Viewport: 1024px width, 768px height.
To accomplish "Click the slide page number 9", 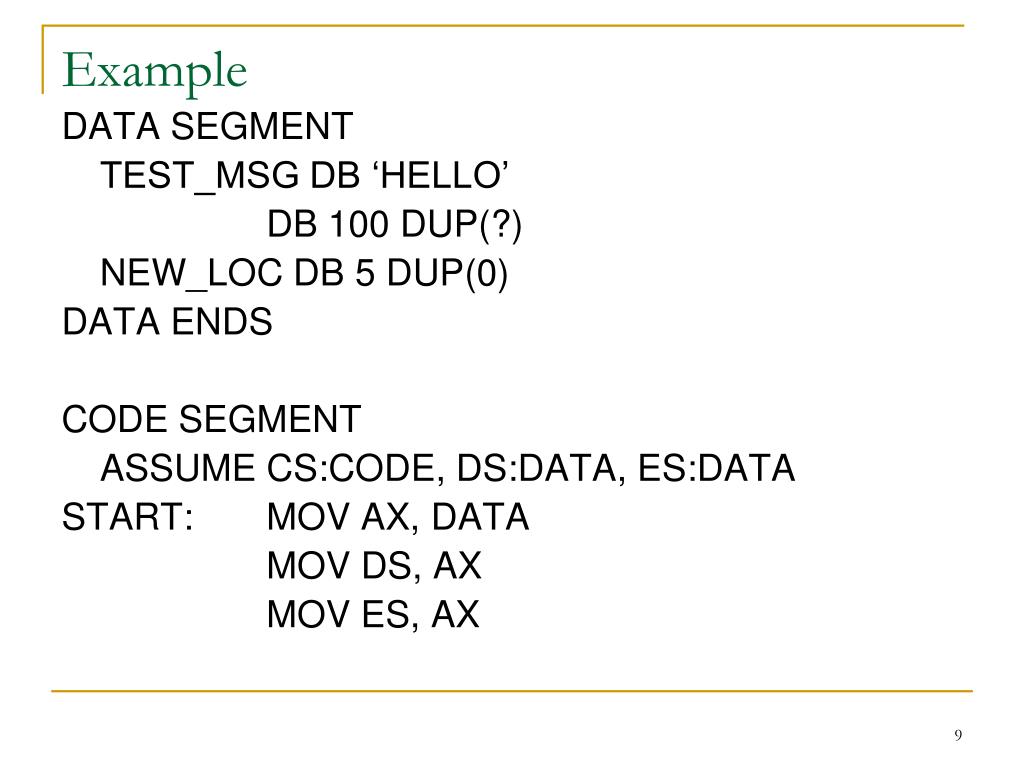I will click(x=958, y=735).
